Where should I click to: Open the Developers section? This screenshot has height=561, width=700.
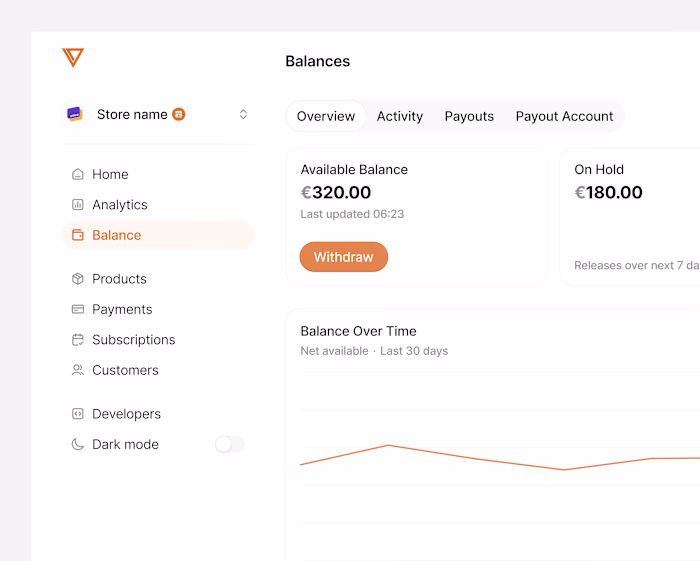pos(126,414)
